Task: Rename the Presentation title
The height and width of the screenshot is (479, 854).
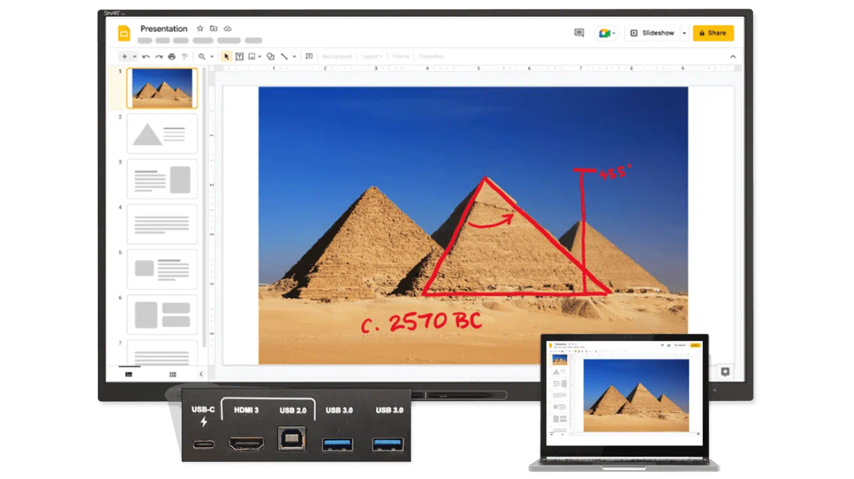Action: 163,28
